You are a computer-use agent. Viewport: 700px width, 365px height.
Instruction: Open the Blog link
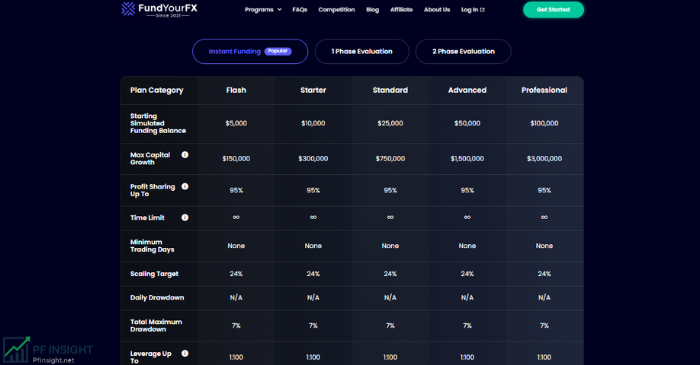point(372,10)
